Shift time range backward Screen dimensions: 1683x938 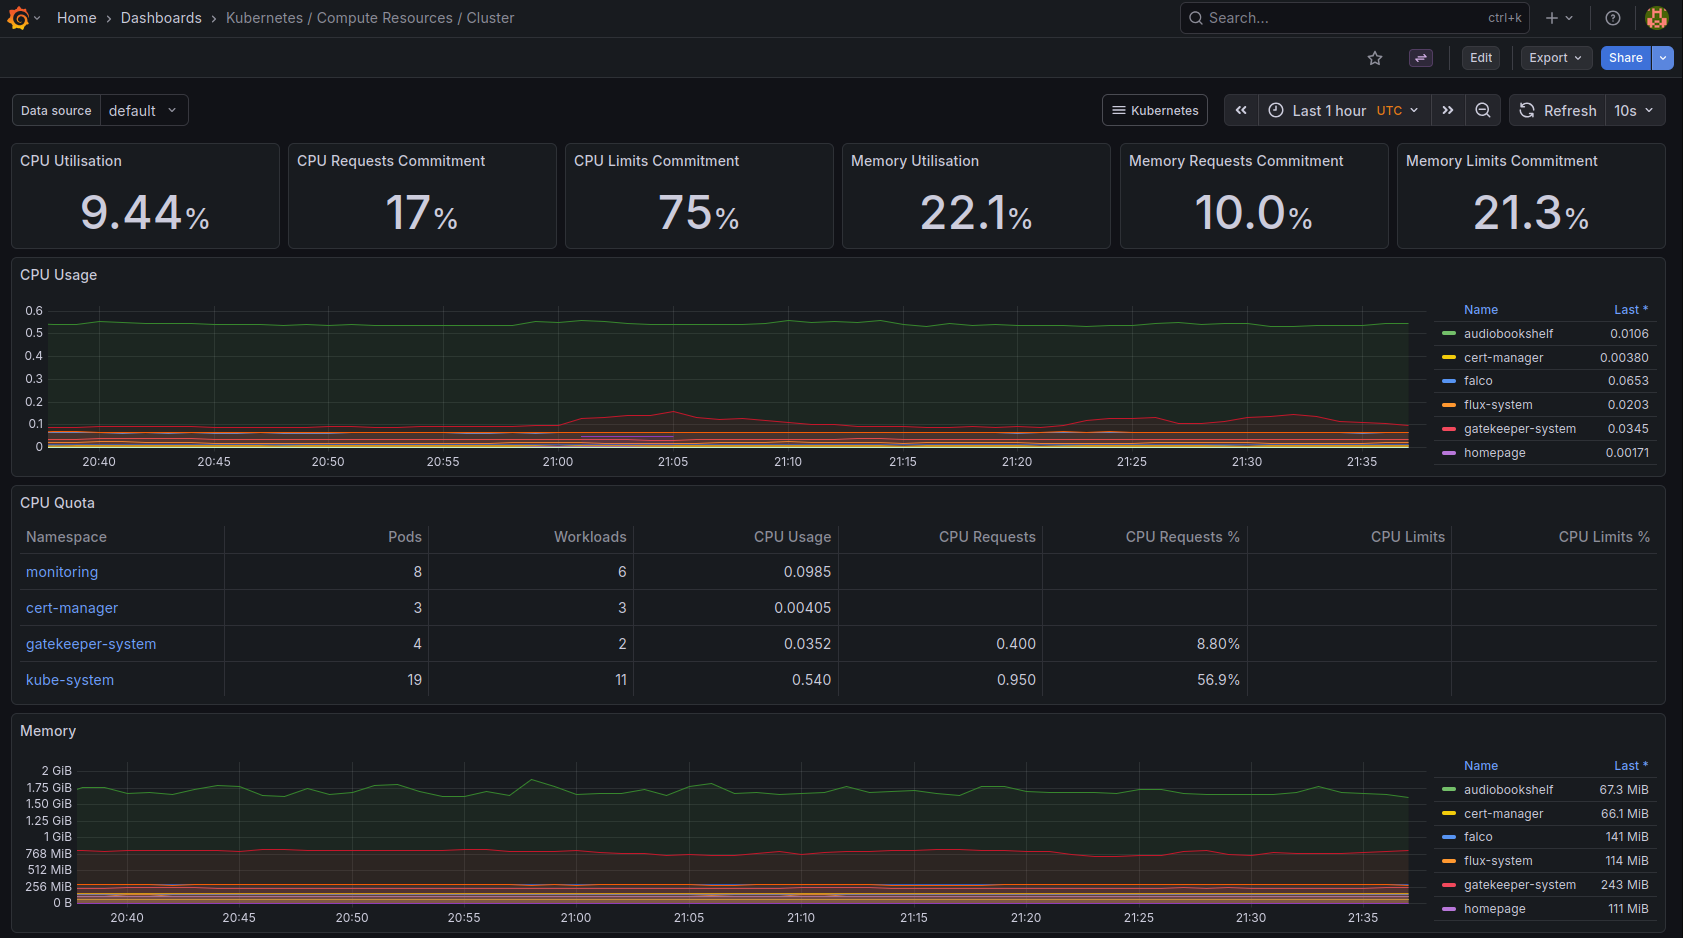click(1241, 110)
